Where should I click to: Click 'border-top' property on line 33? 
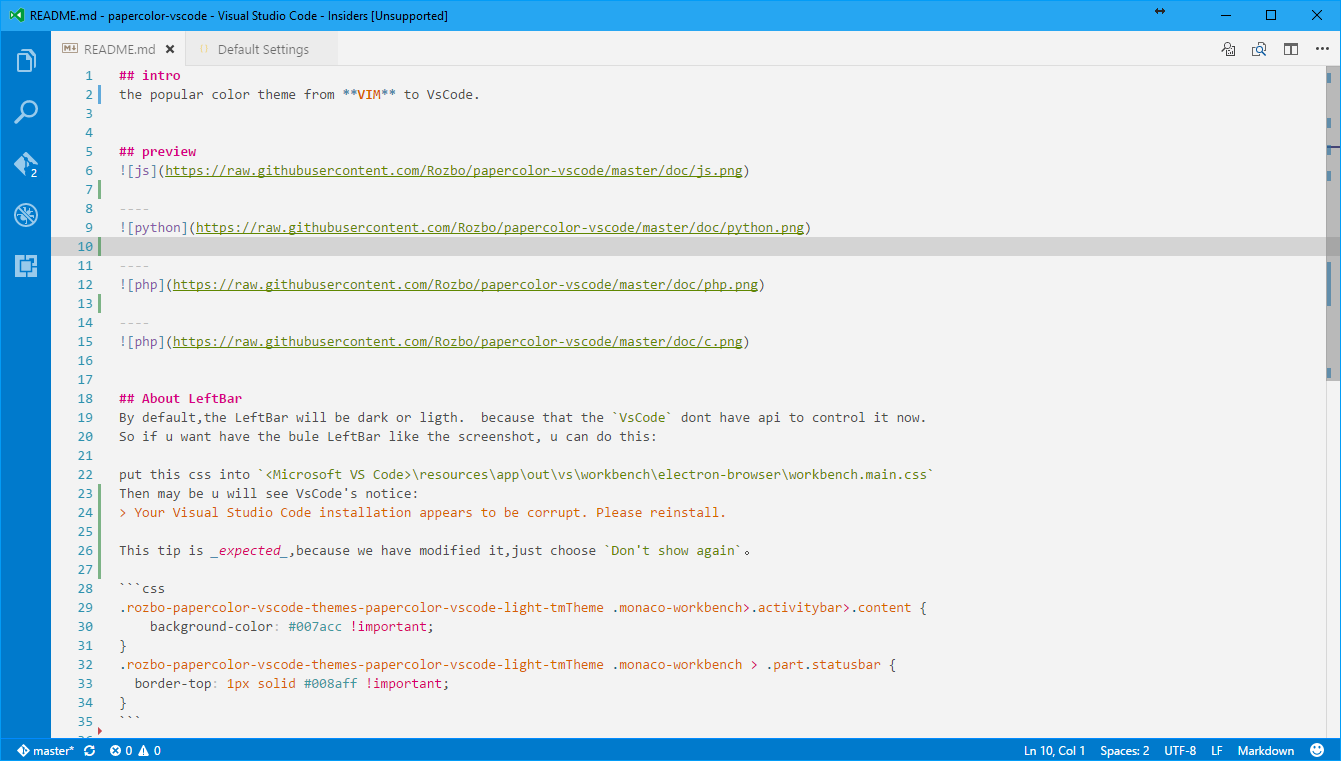(173, 684)
